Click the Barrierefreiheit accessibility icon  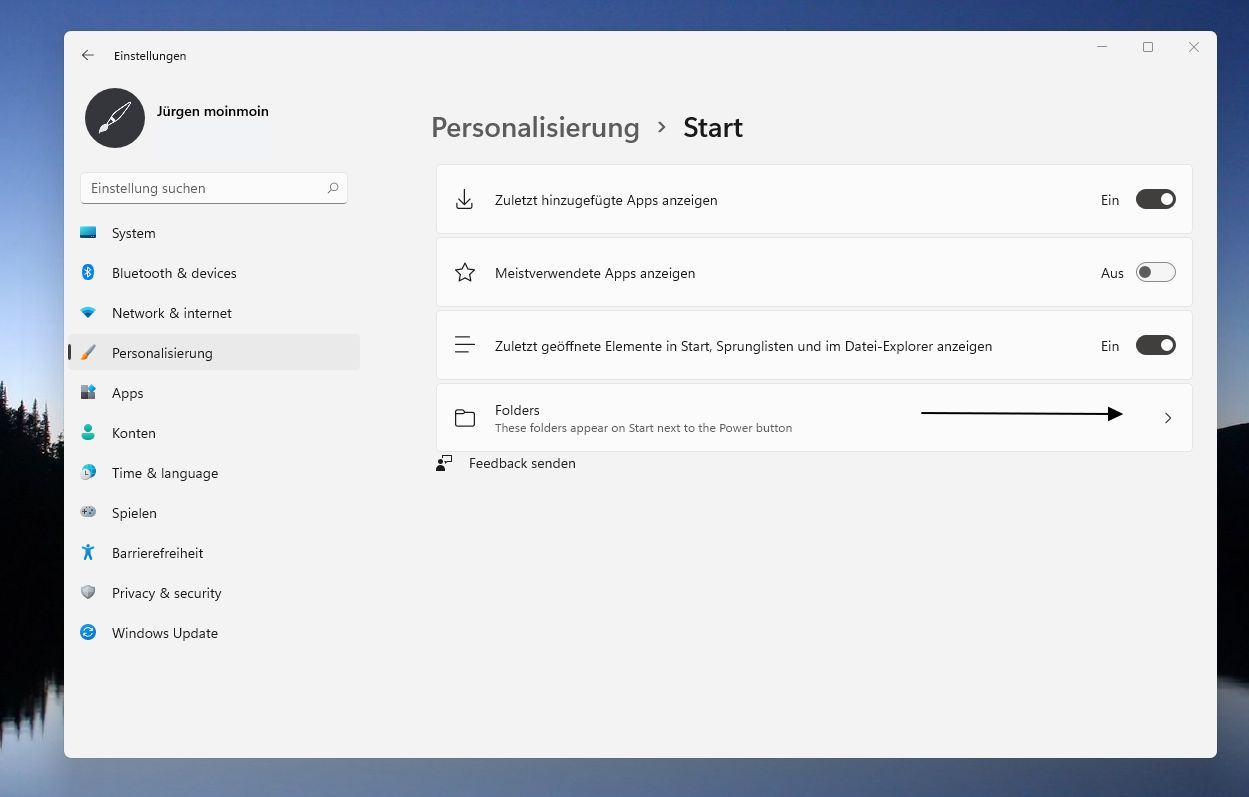coord(88,553)
